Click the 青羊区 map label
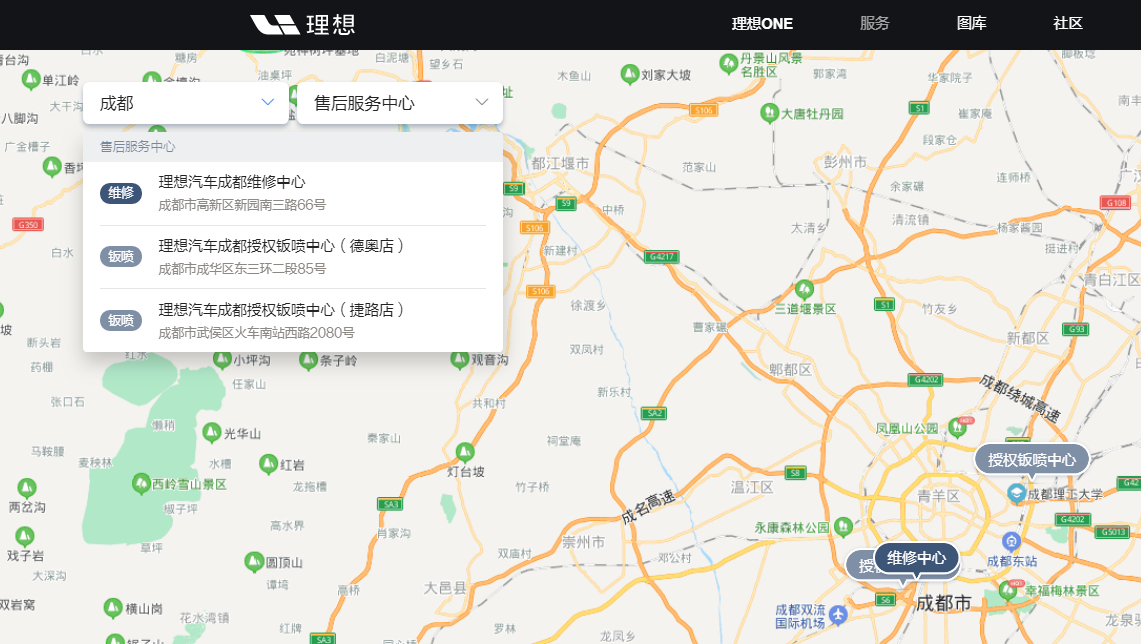 938,496
